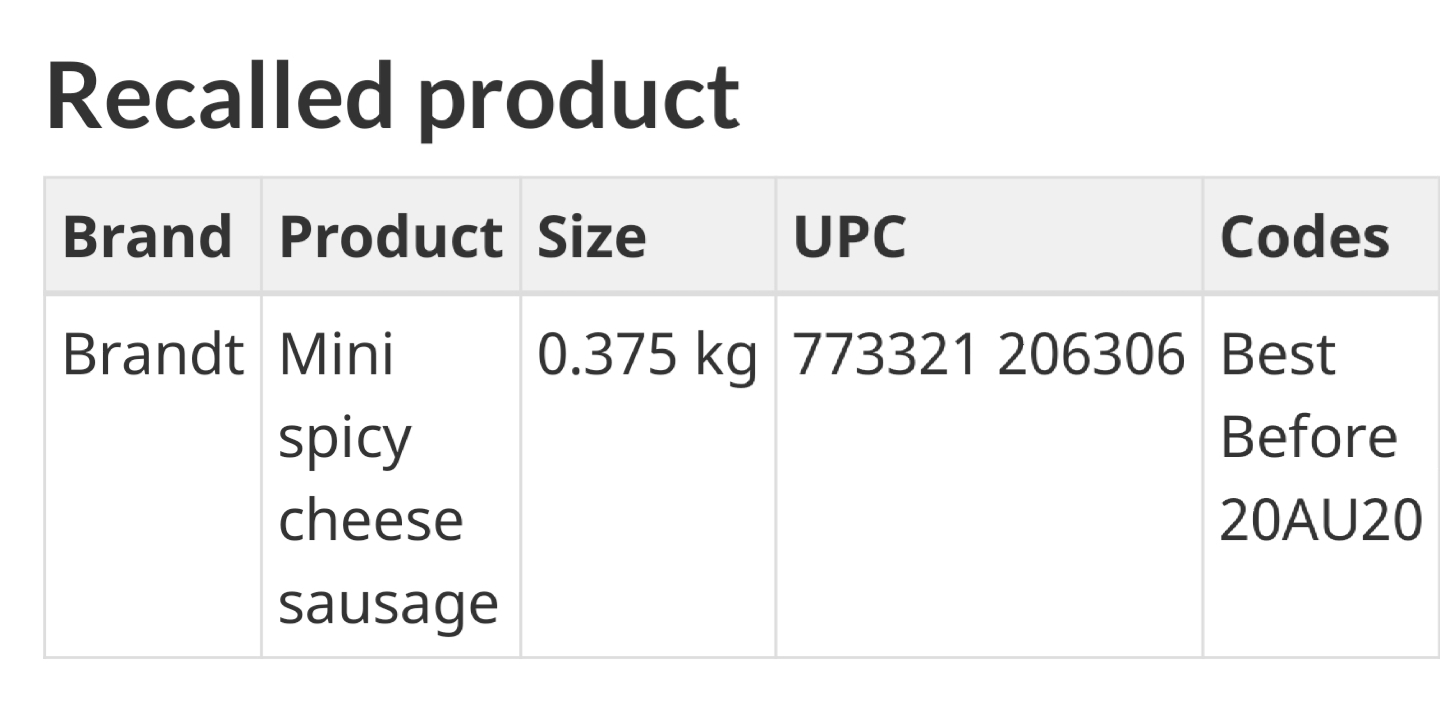Viewport: 1440px width, 707px height.
Task: Click the Brandt brand cell
Action: (152, 355)
